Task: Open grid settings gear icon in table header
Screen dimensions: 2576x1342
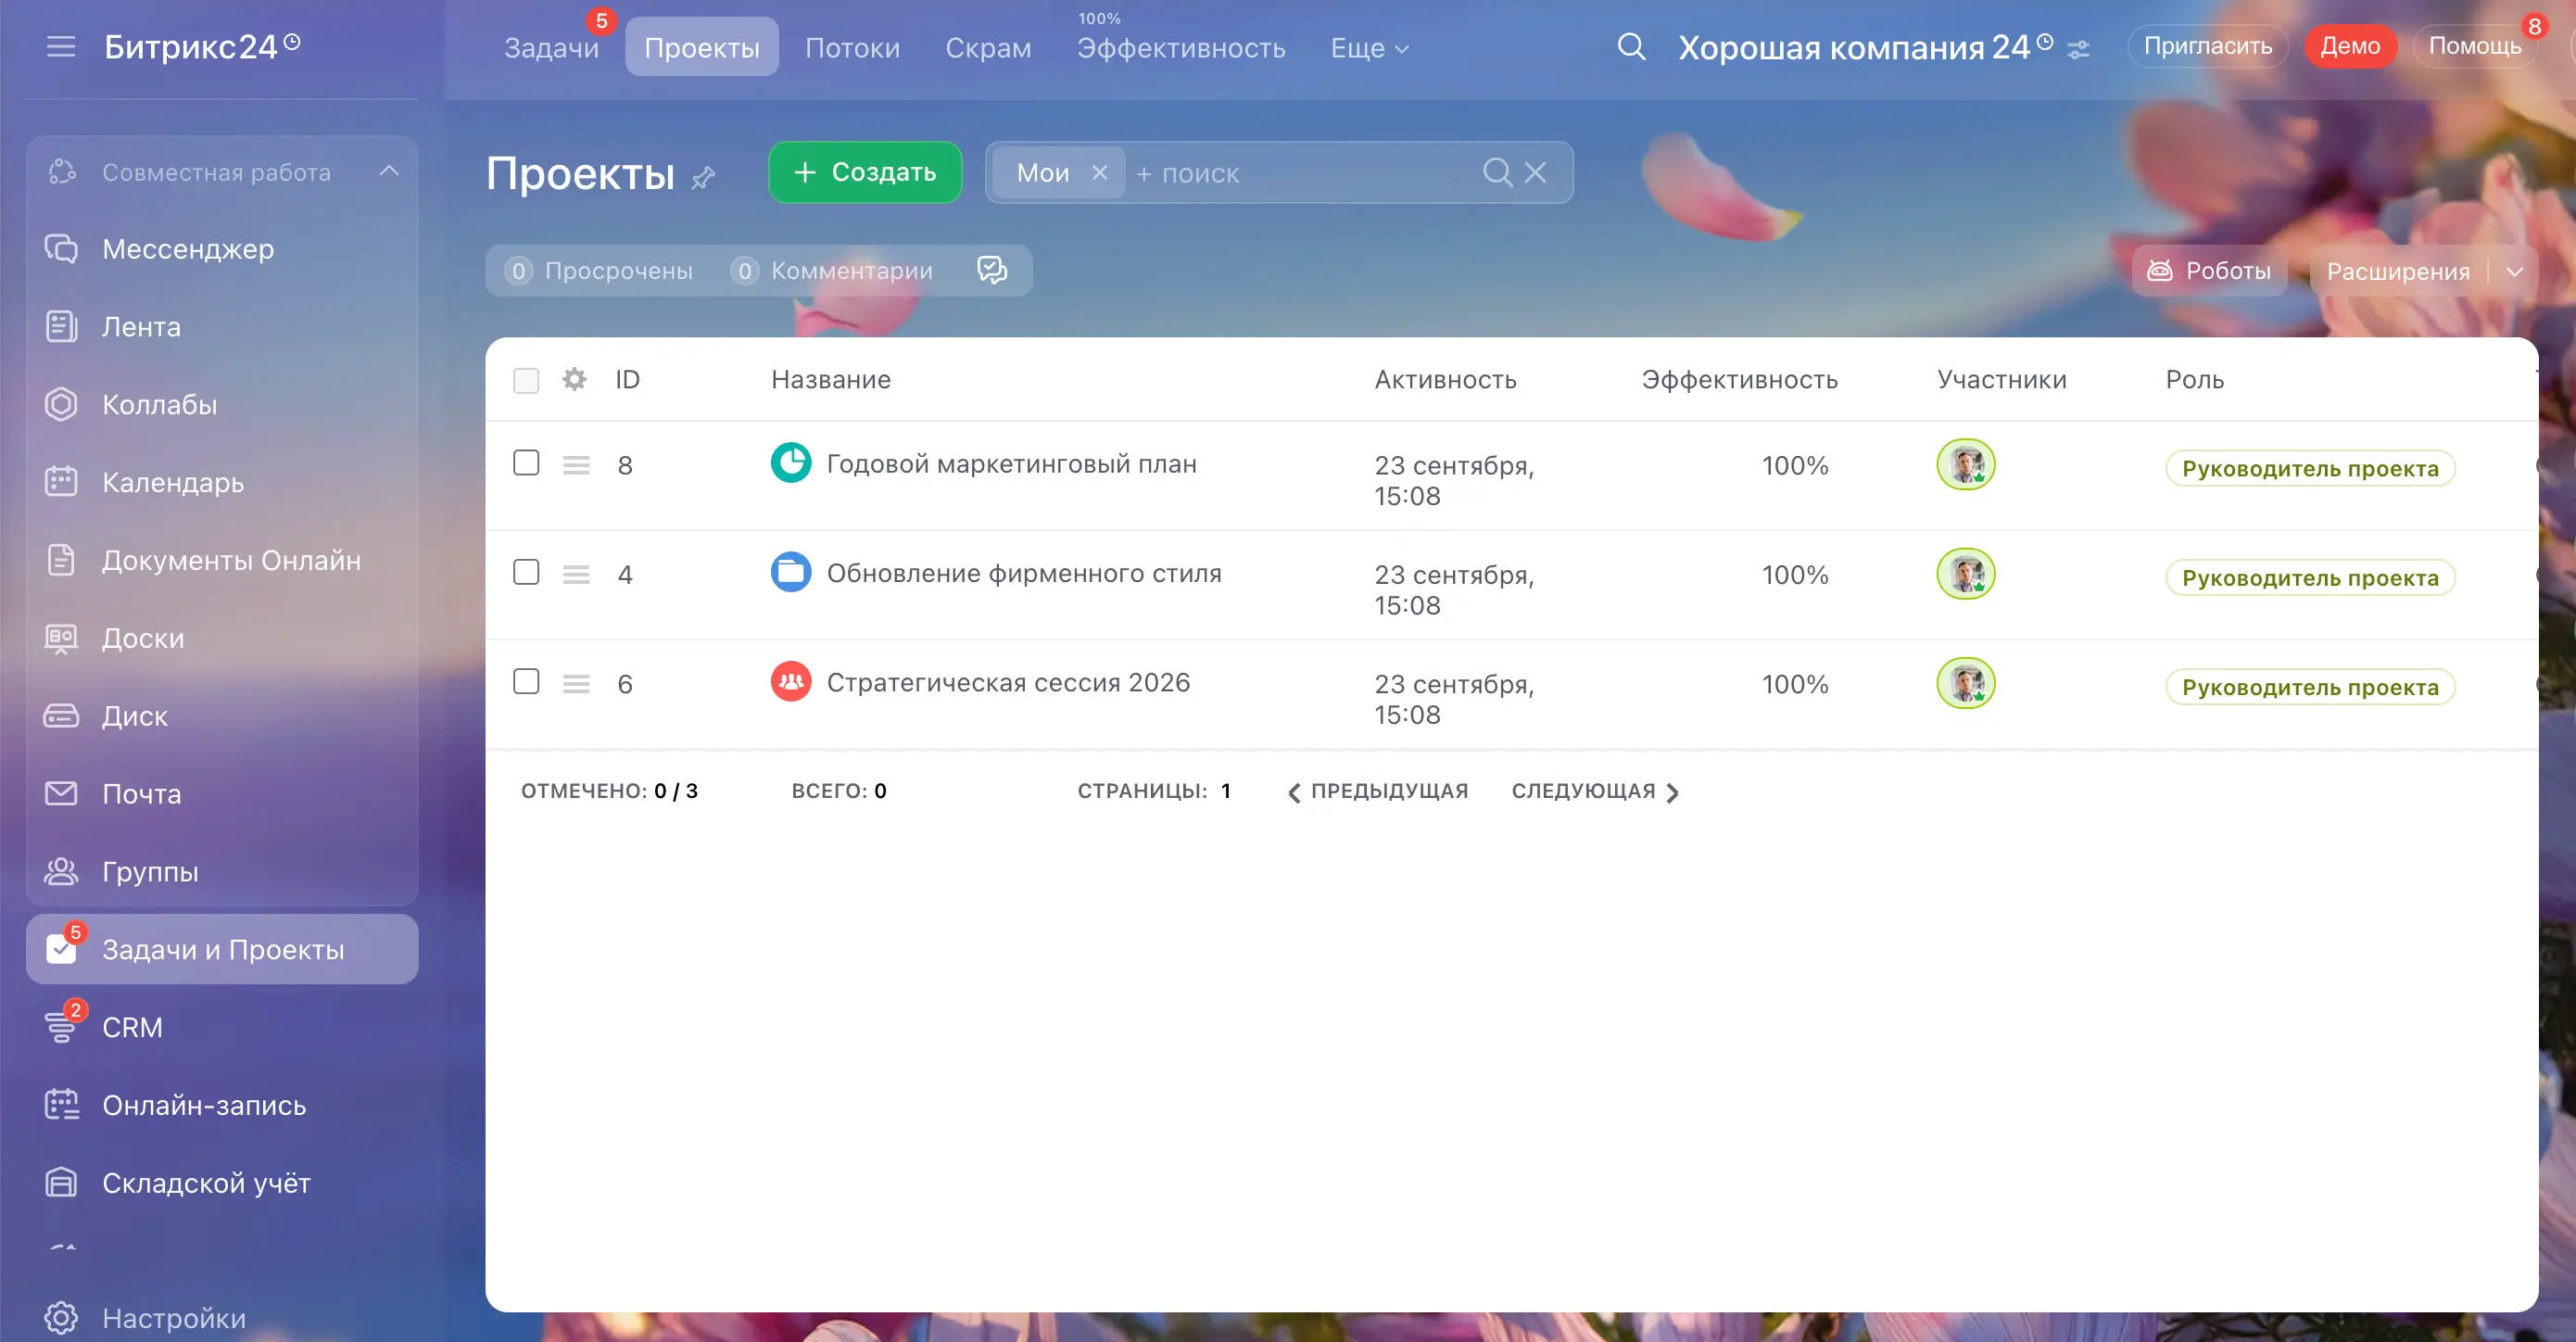Action: (x=574, y=379)
